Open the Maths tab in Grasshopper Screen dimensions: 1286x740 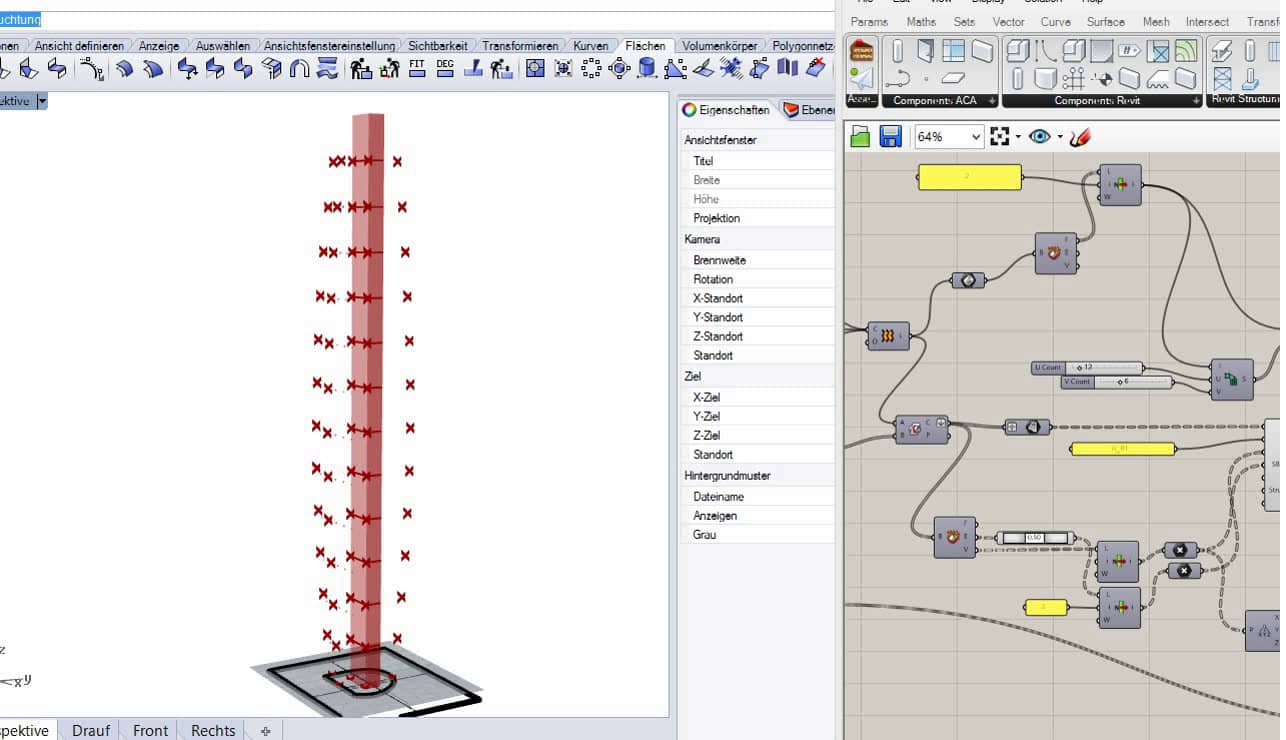(921, 21)
